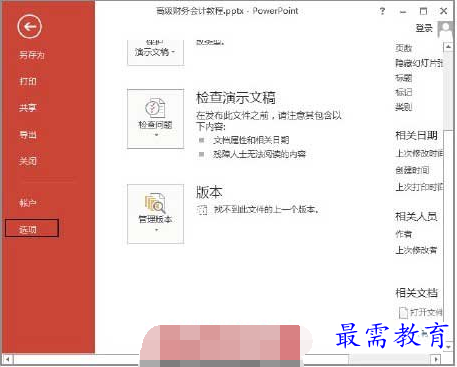Click the 相关人员 heading
The image size is (457, 367).
pos(416,217)
